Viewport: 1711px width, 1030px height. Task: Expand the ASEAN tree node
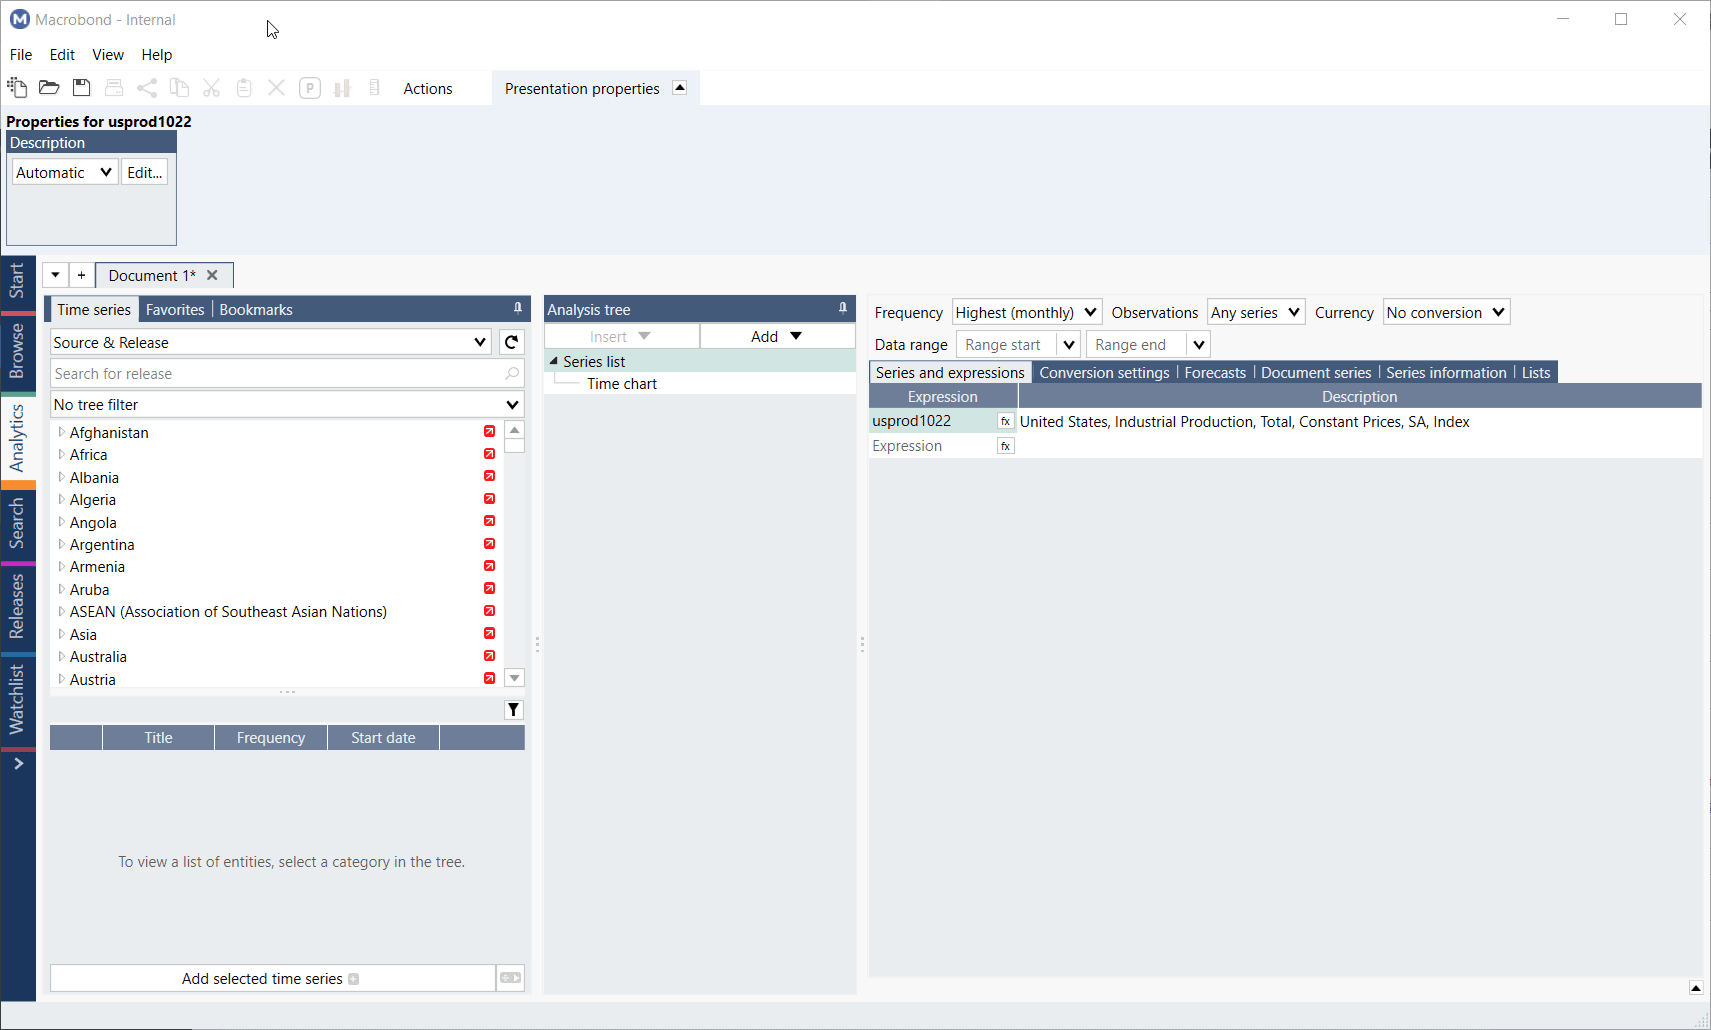pos(61,611)
